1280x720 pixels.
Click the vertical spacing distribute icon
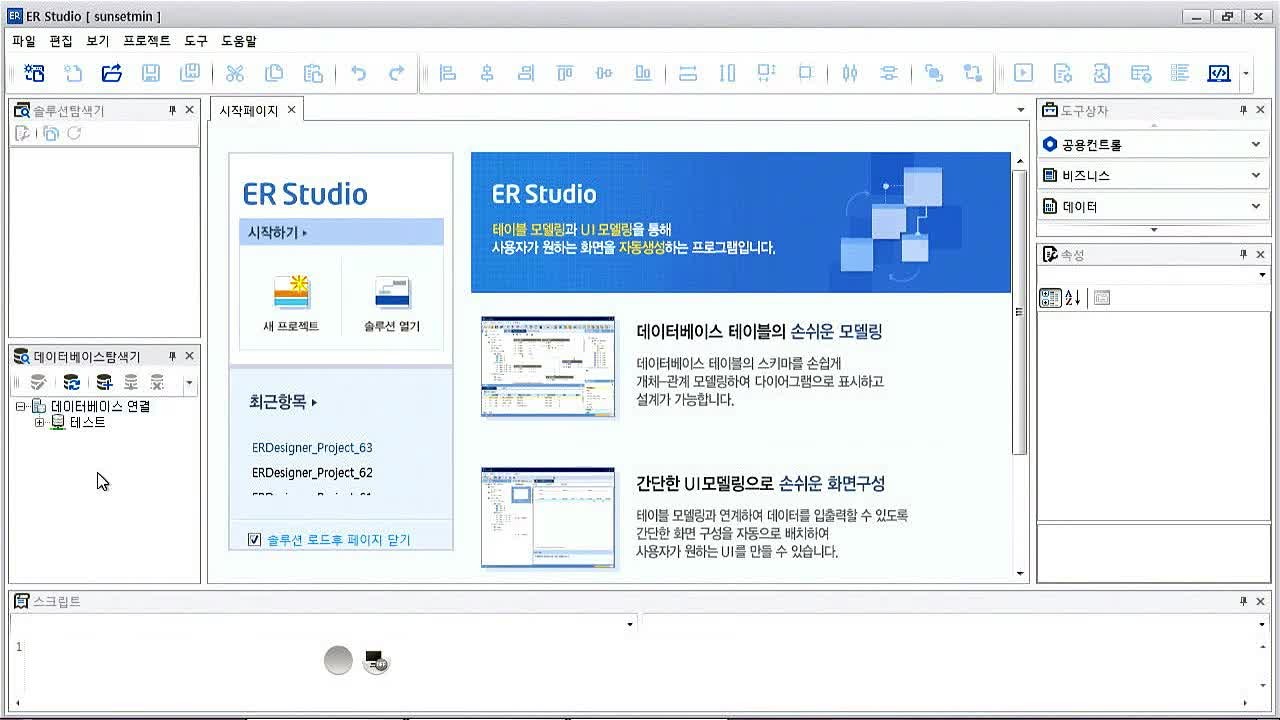click(x=888, y=73)
